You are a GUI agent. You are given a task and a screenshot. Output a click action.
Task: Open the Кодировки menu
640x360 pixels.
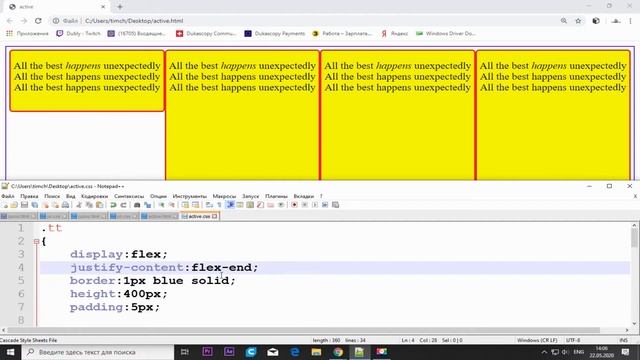click(x=94, y=196)
